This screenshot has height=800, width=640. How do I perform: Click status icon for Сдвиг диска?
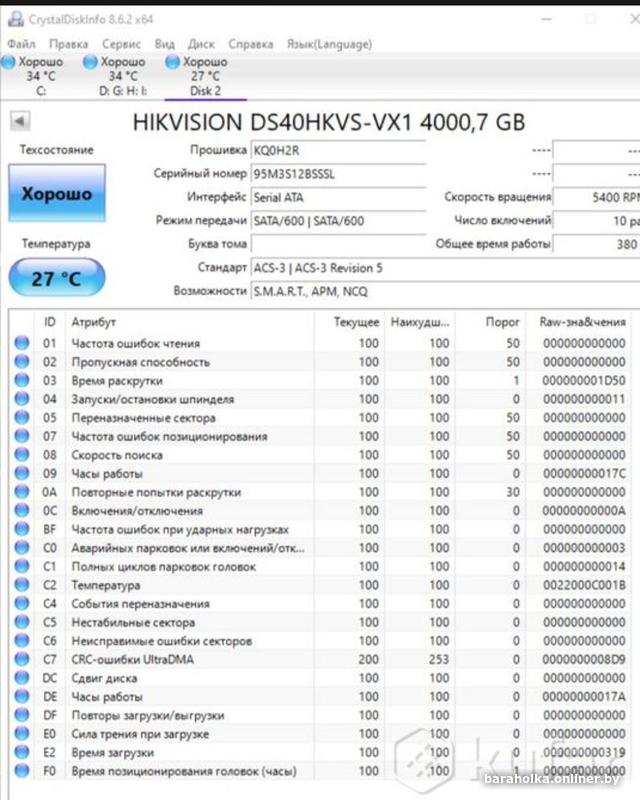click(22, 678)
